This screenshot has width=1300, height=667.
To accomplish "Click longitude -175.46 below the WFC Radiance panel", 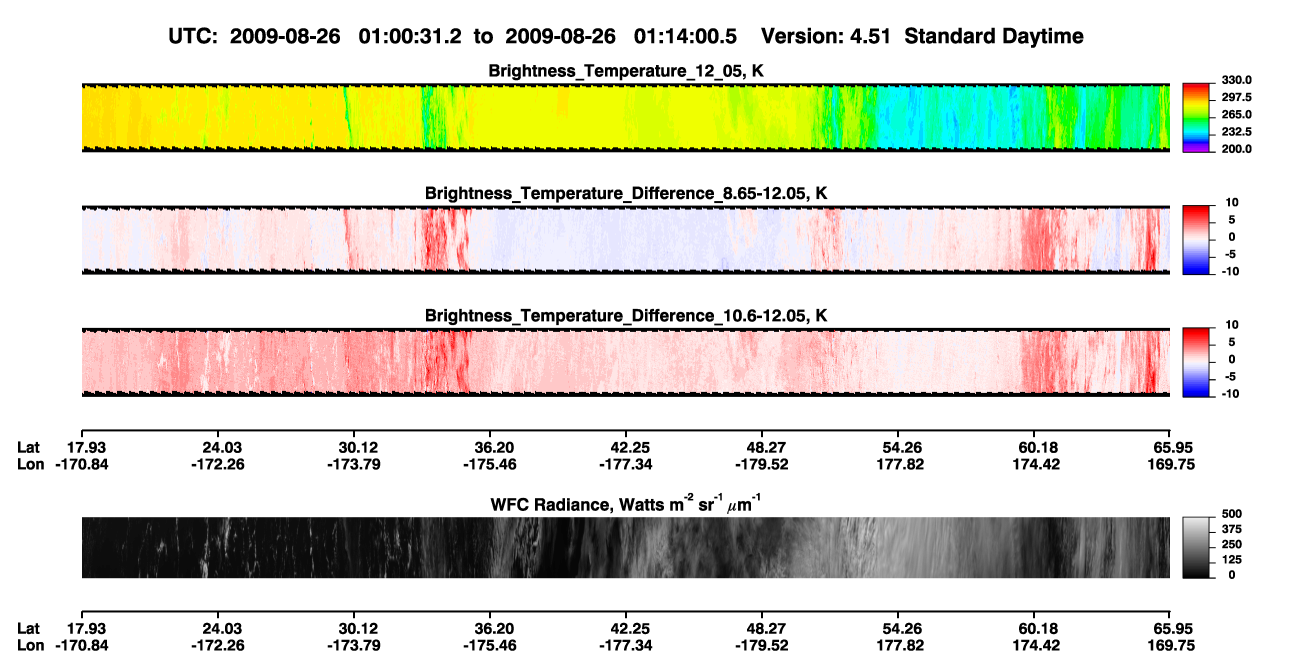I will pyautogui.click(x=492, y=645).
